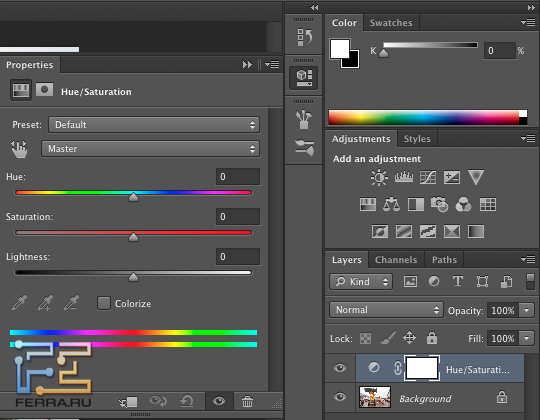The image size is (540, 420).
Task: Delete adjustment layer with trash icon
Action: point(247,401)
